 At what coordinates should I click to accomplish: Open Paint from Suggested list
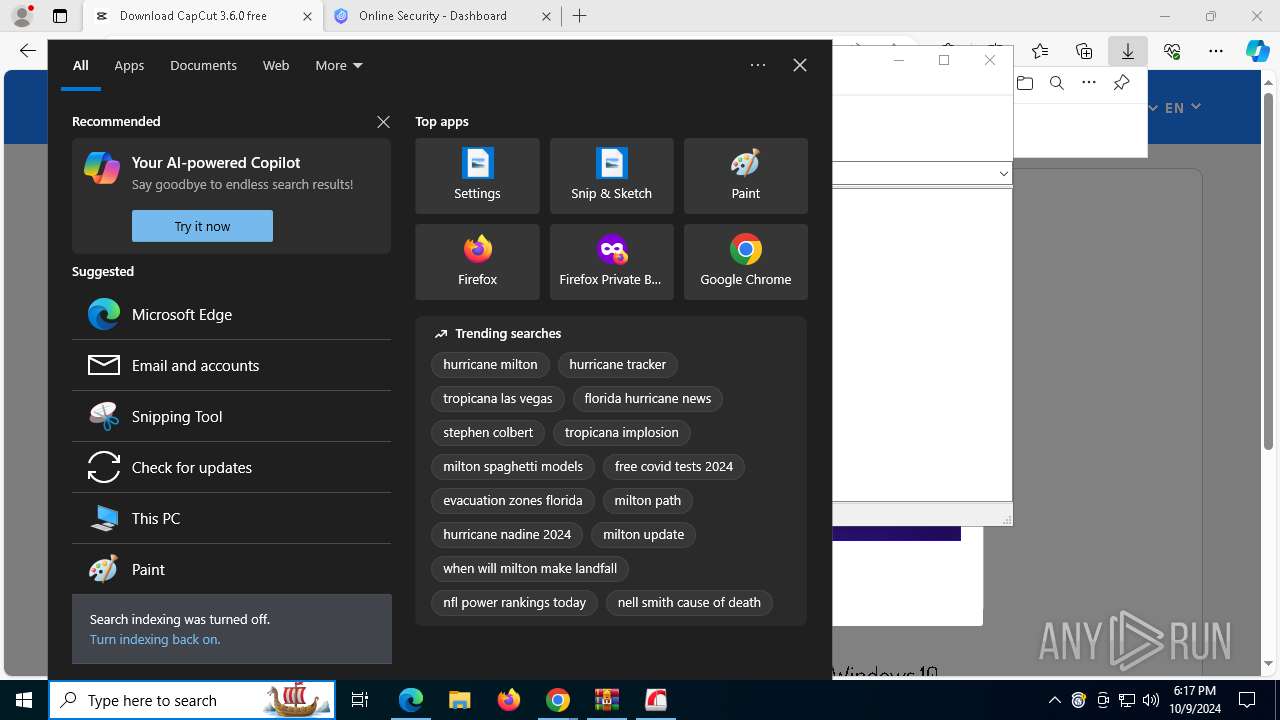231,569
